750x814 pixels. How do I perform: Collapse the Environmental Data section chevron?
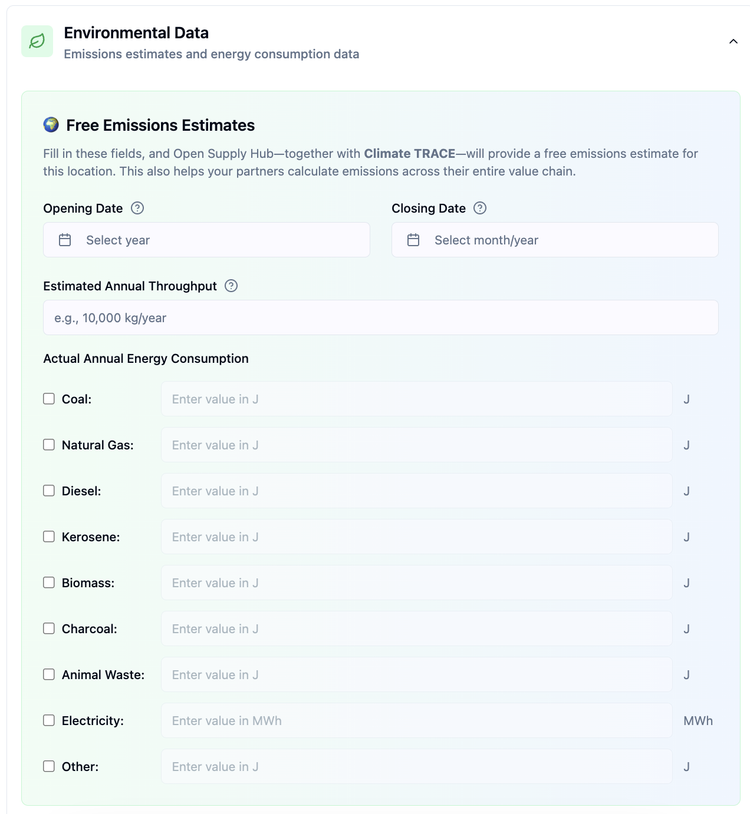coord(733,42)
